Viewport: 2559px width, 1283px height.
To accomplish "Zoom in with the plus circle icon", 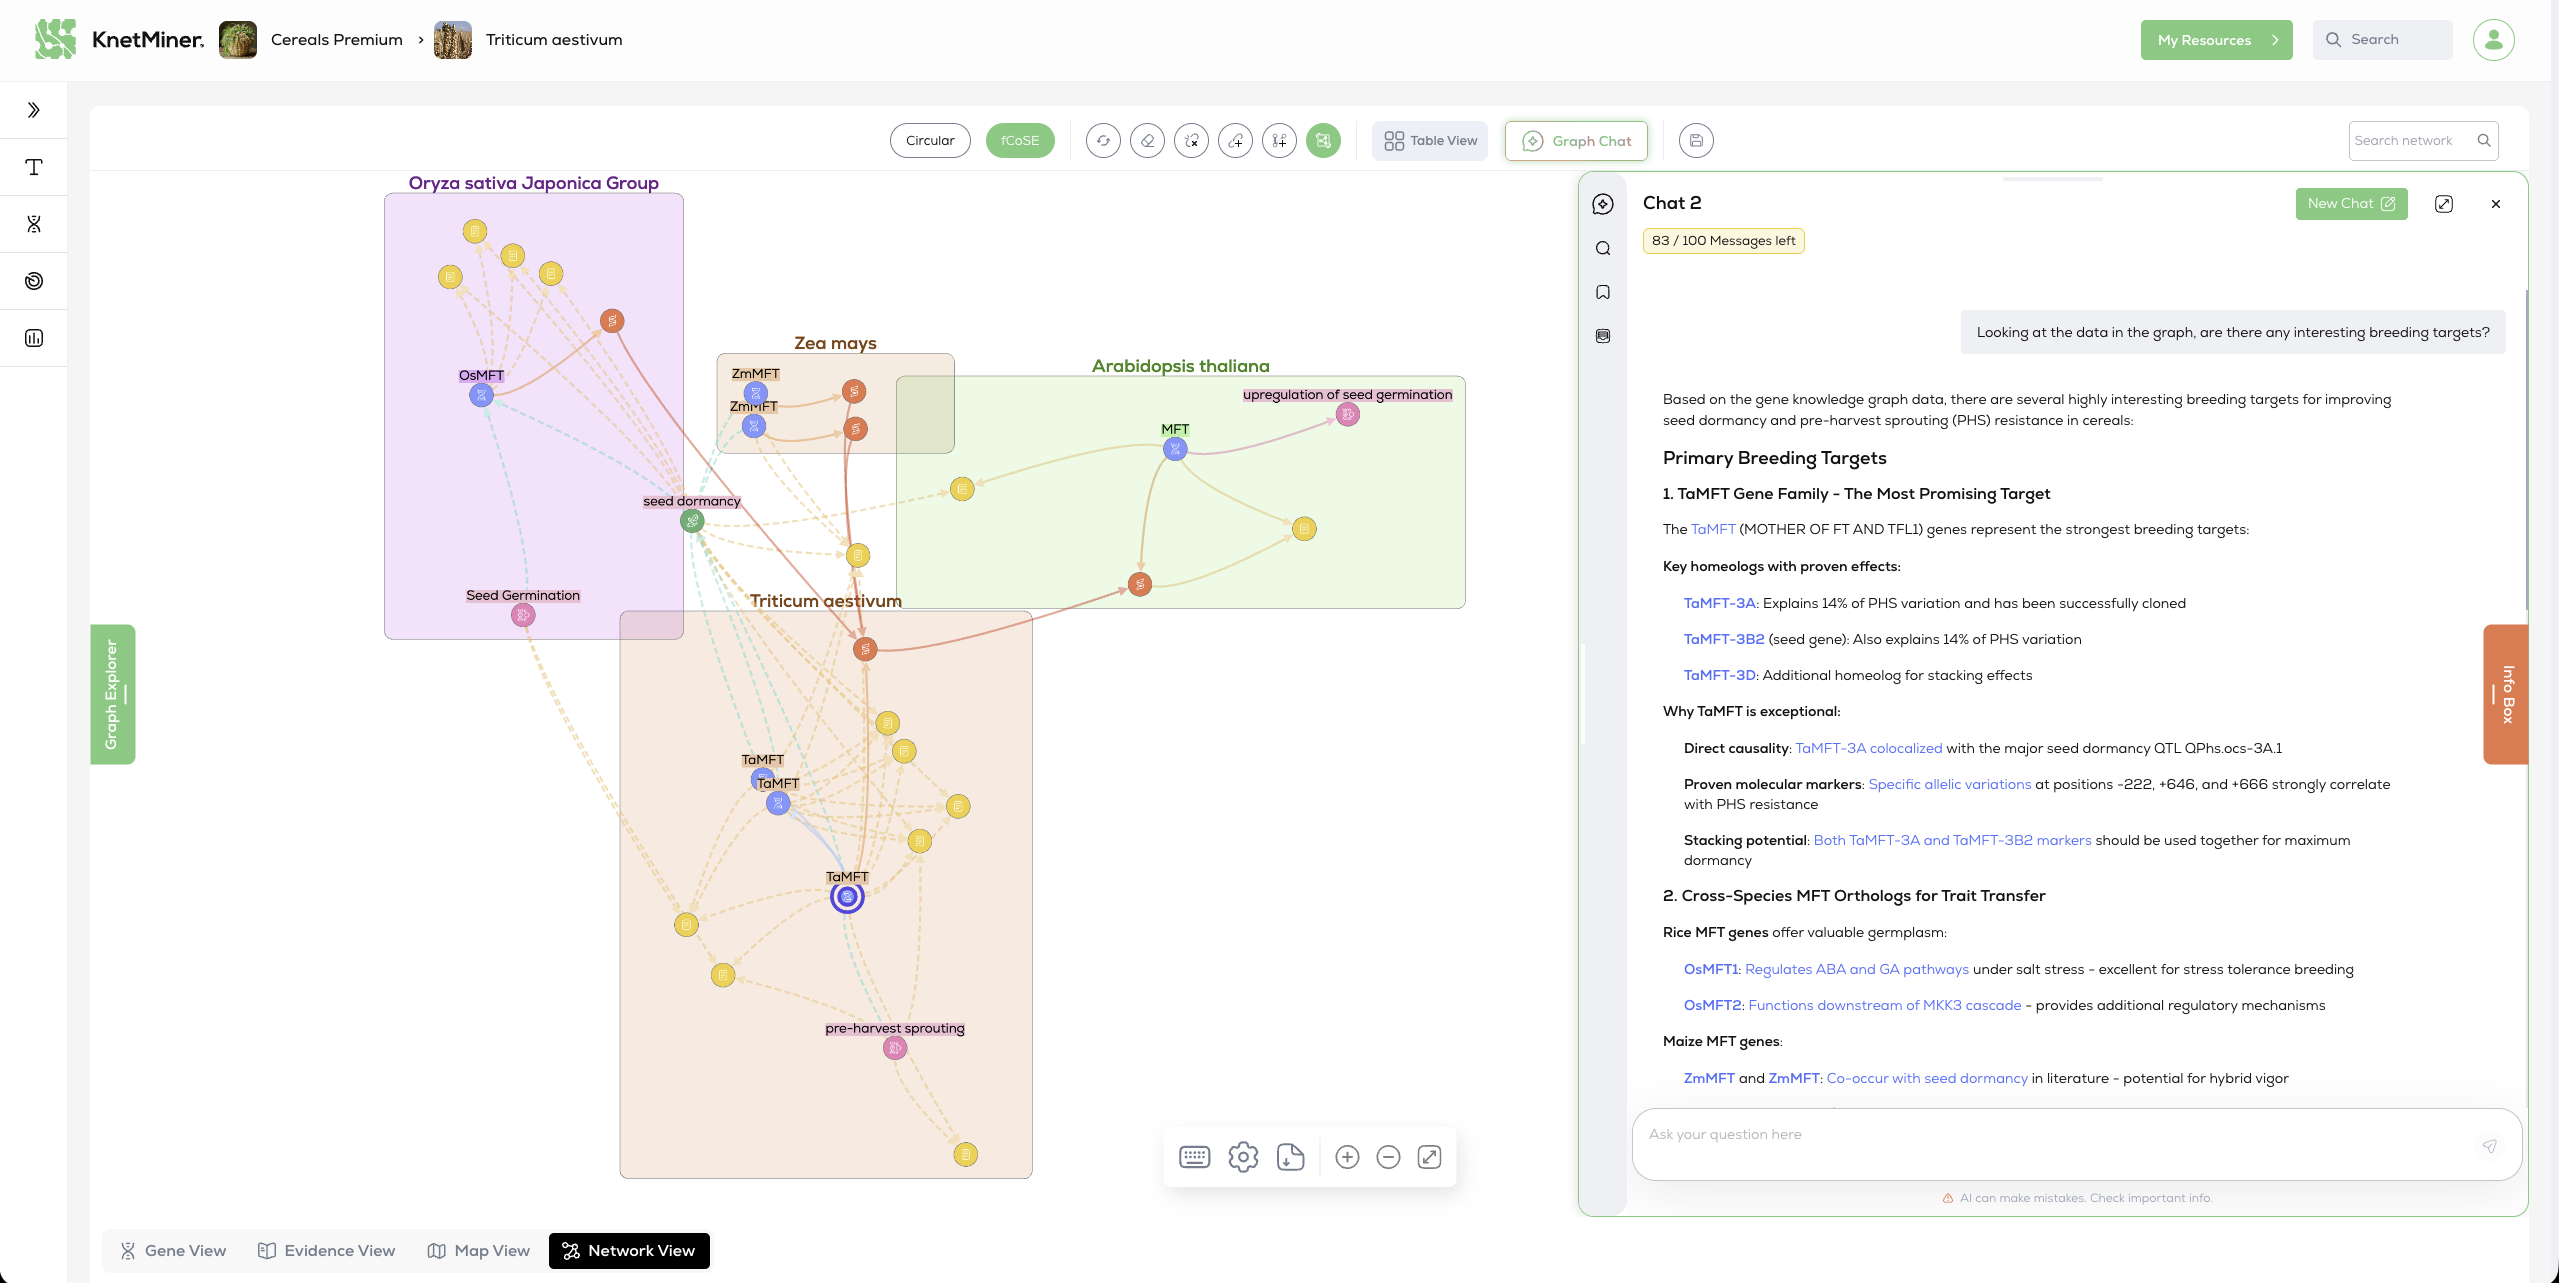I will coord(1347,1157).
